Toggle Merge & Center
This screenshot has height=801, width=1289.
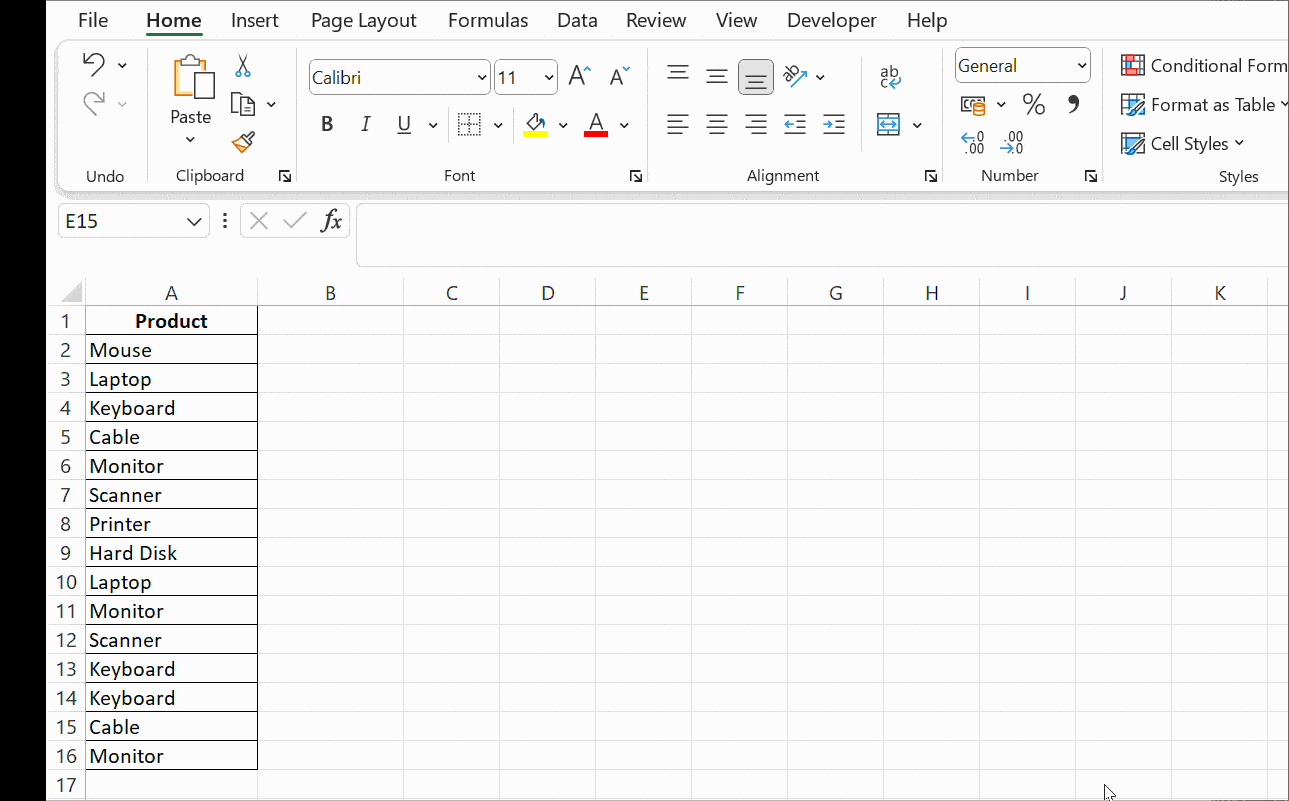point(889,124)
